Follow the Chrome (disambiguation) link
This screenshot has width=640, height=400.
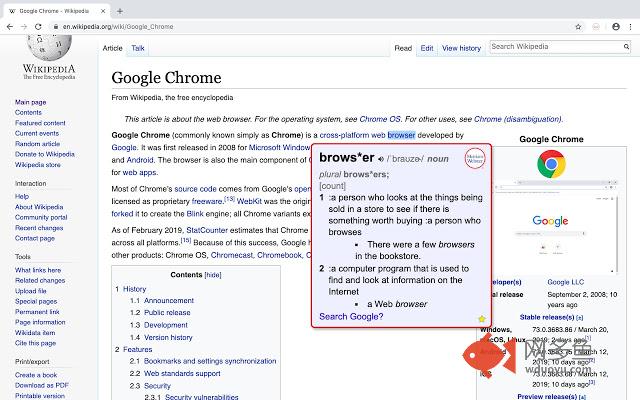click(518, 119)
